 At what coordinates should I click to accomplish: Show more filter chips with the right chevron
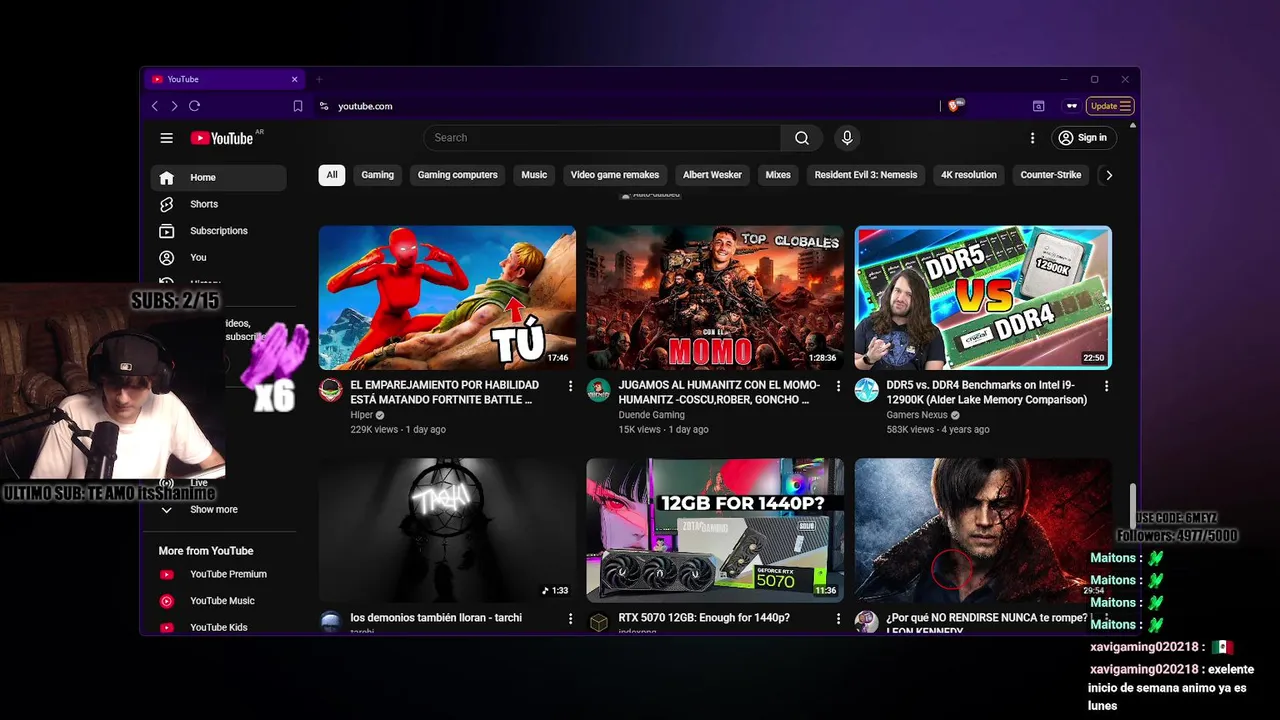pos(1108,175)
